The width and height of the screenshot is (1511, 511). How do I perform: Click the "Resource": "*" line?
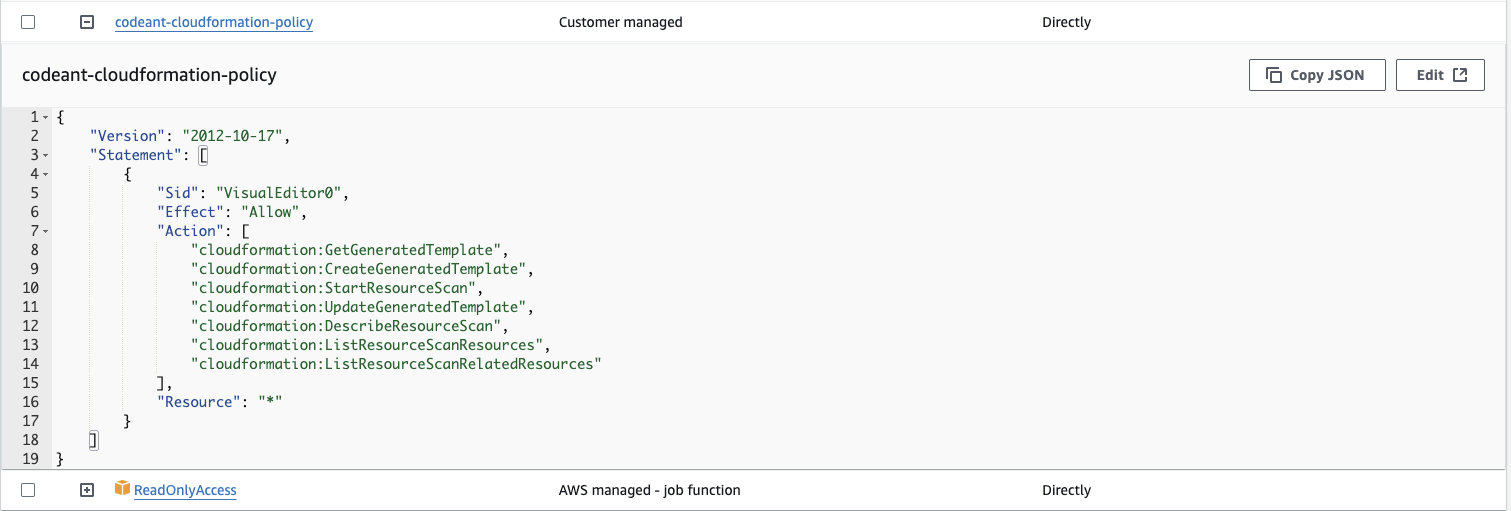227,402
